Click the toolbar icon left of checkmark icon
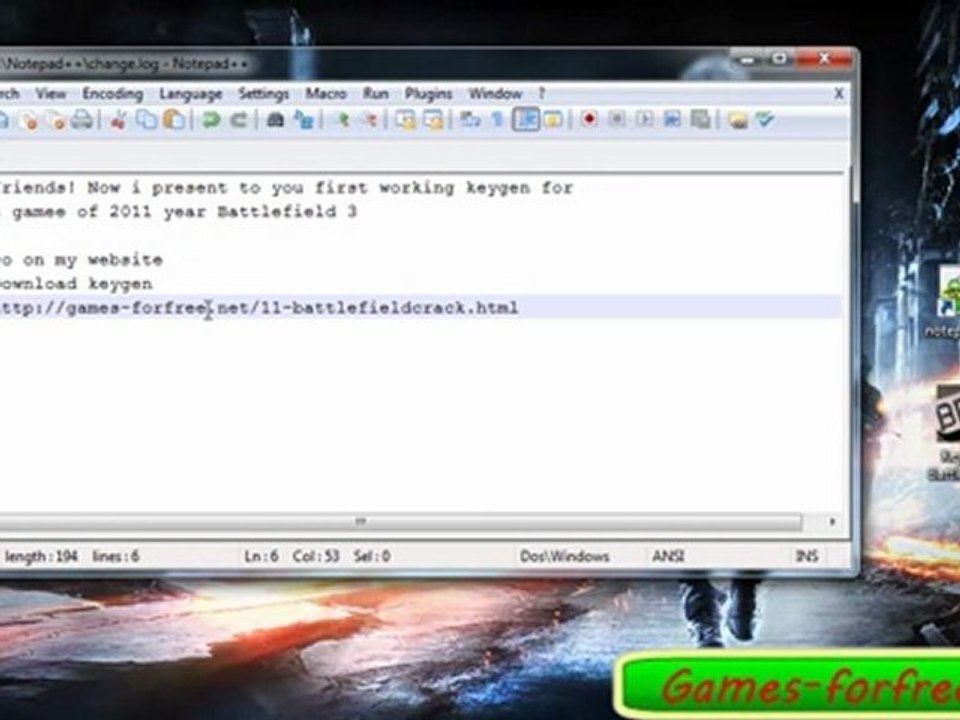Image resolution: width=960 pixels, height=720 pixels. click(738, 120)
